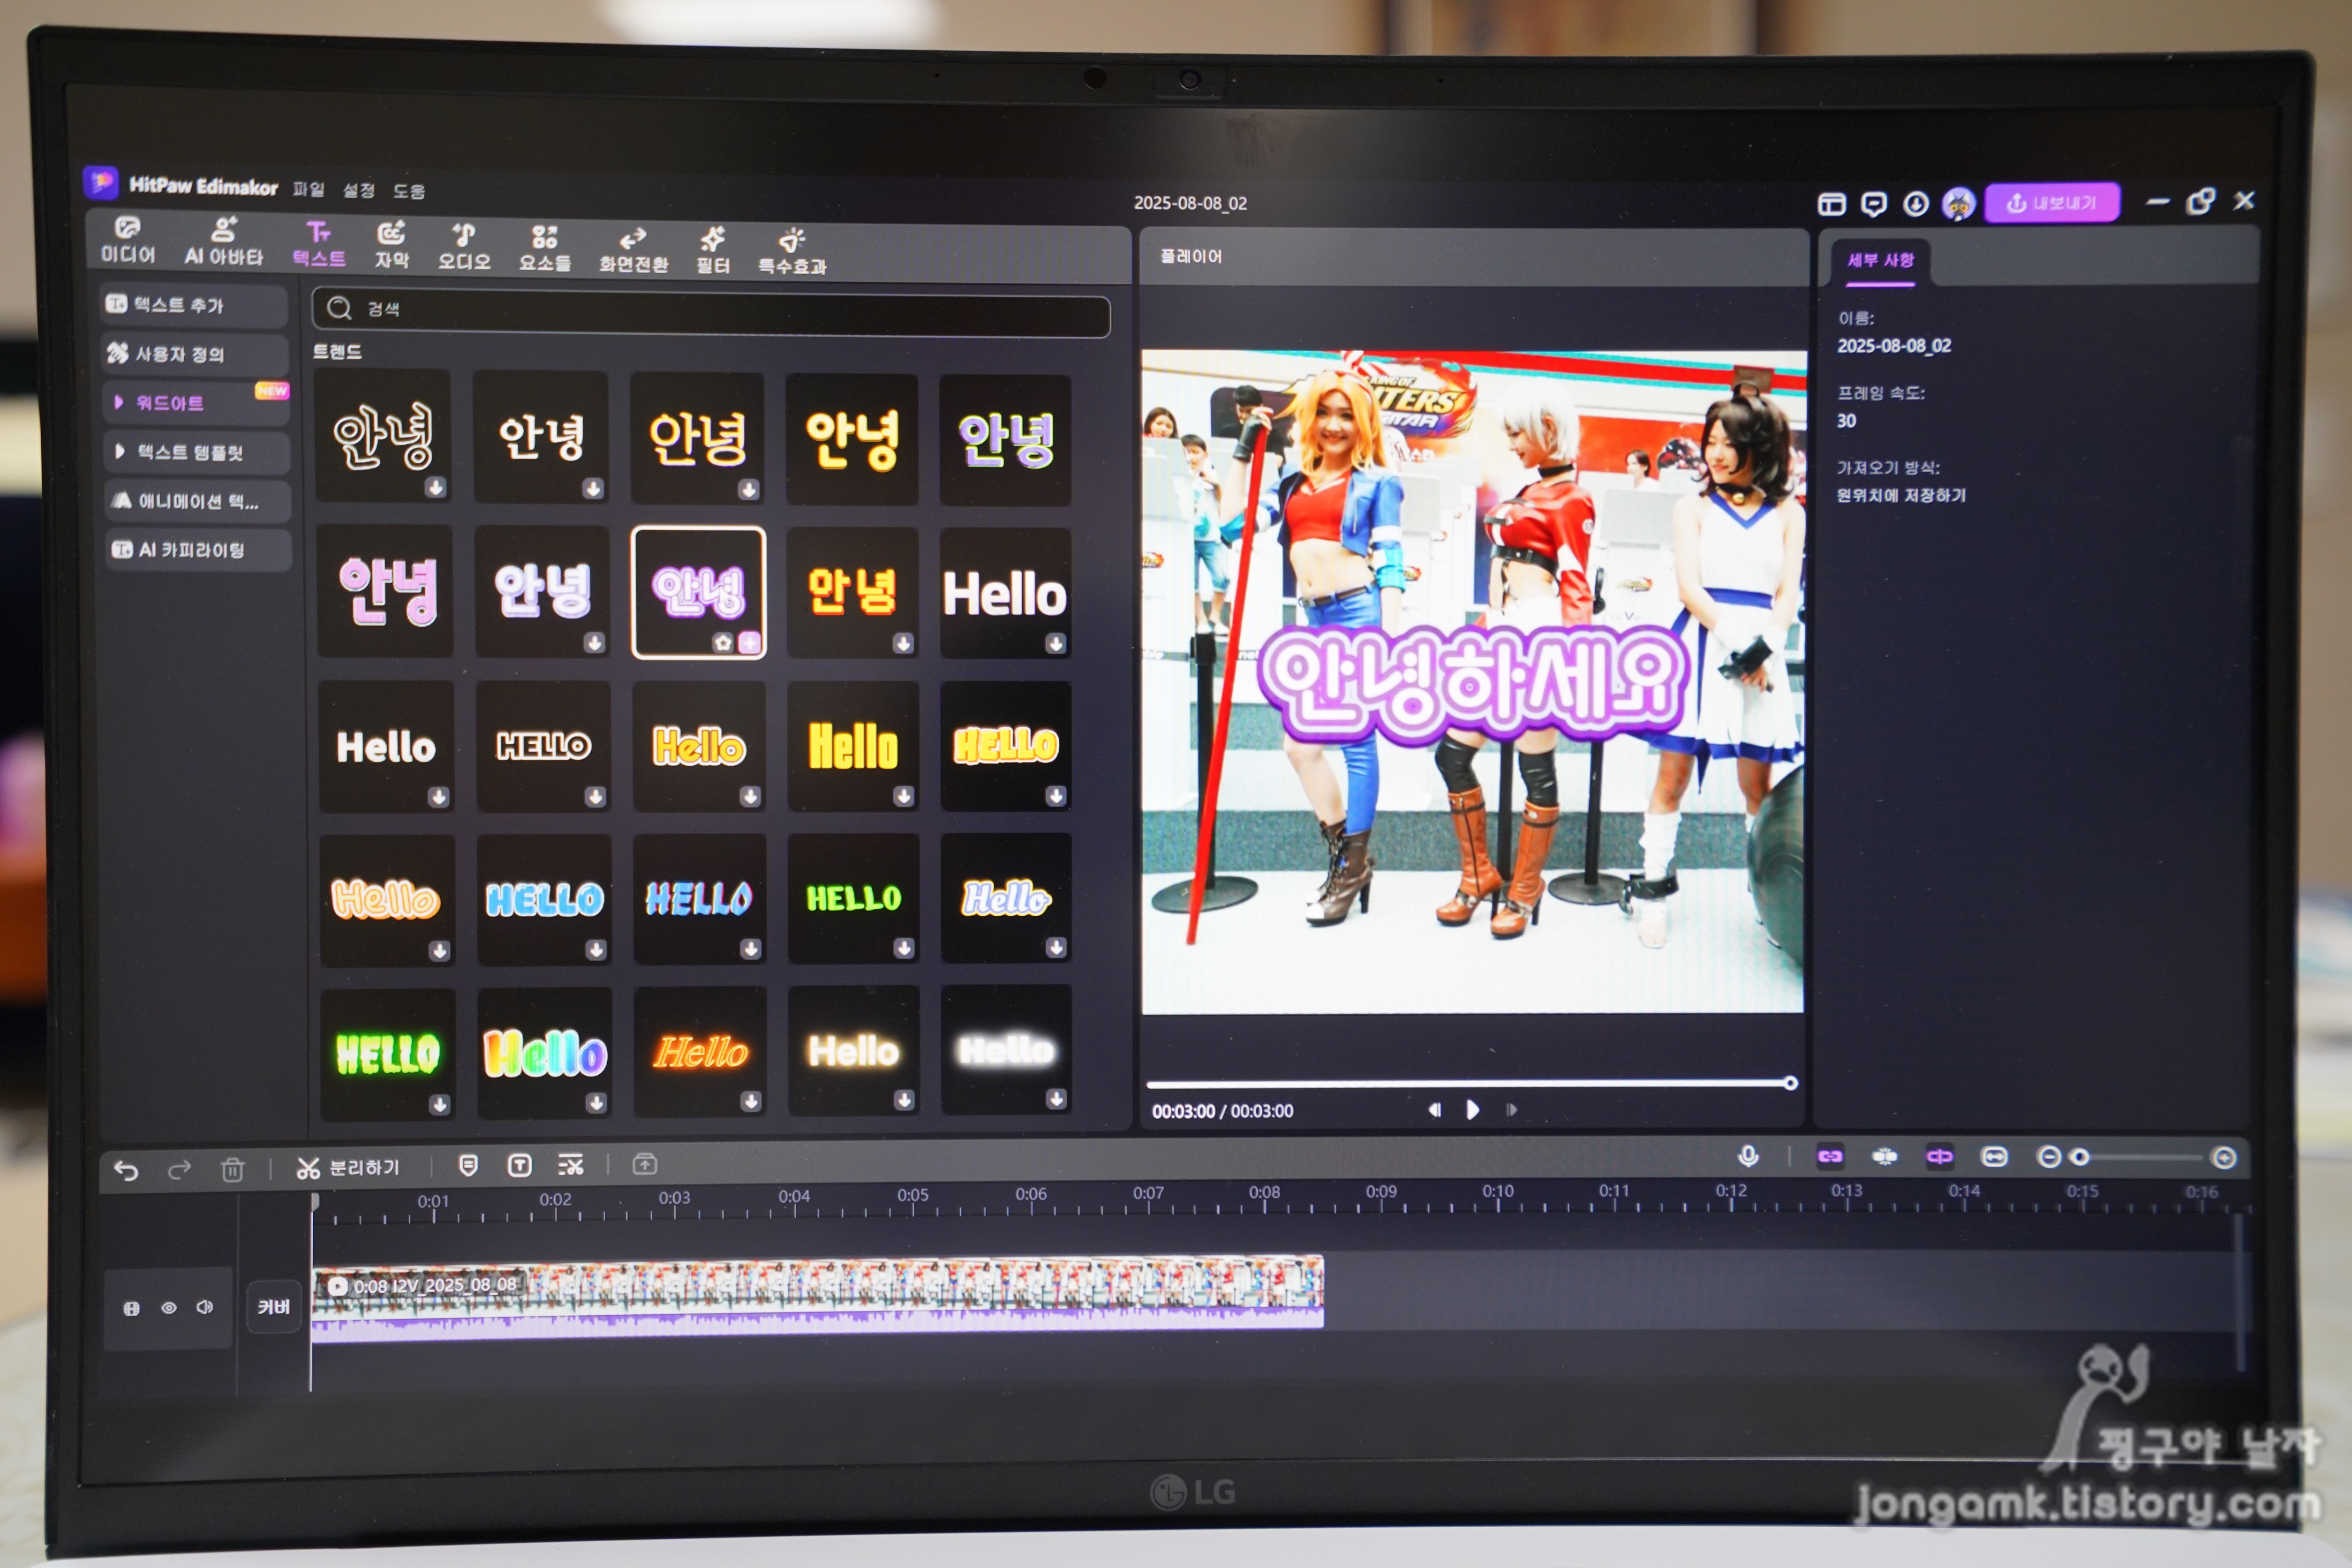This screenshot has height=1568, width=2352.
Task: Click the undo arrow in timeline toolbar
Action: click(126, 1170)
